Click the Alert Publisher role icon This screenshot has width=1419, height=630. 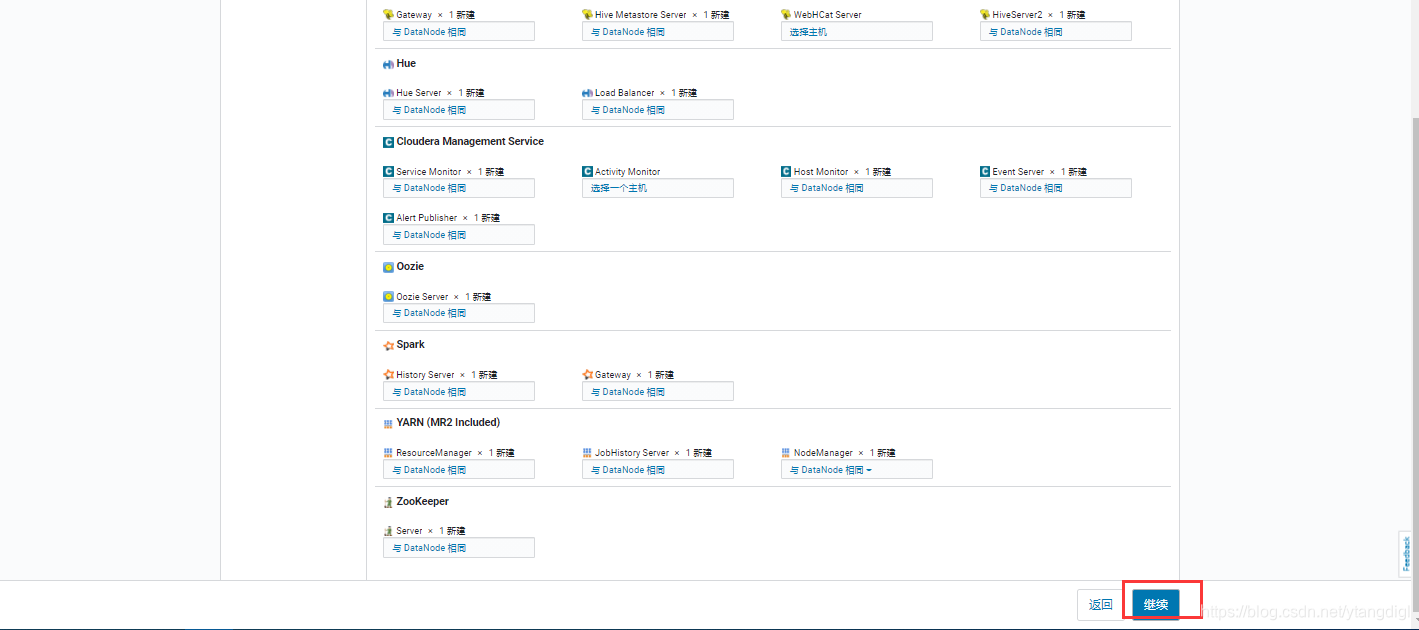(388, 218)
